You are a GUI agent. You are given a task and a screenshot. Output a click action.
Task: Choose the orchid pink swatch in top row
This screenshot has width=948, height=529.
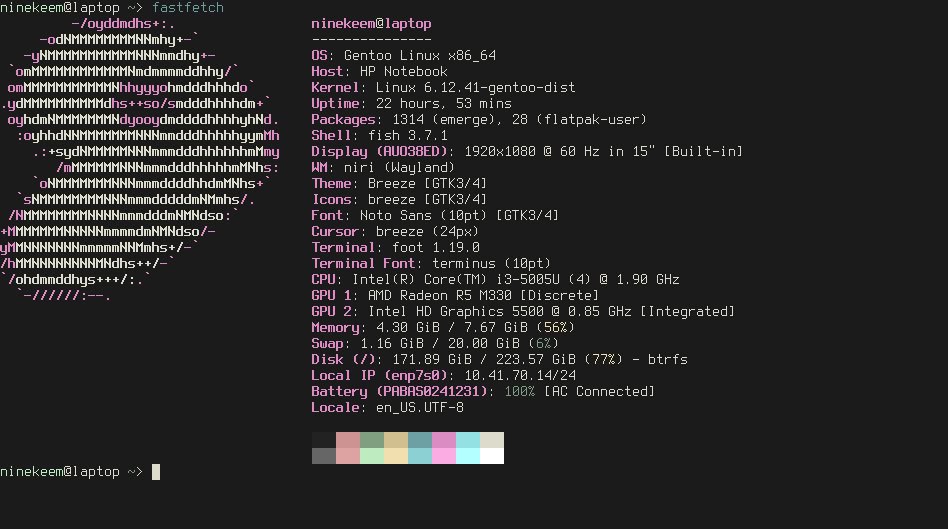pyautogui.click(x=444, y=440)
